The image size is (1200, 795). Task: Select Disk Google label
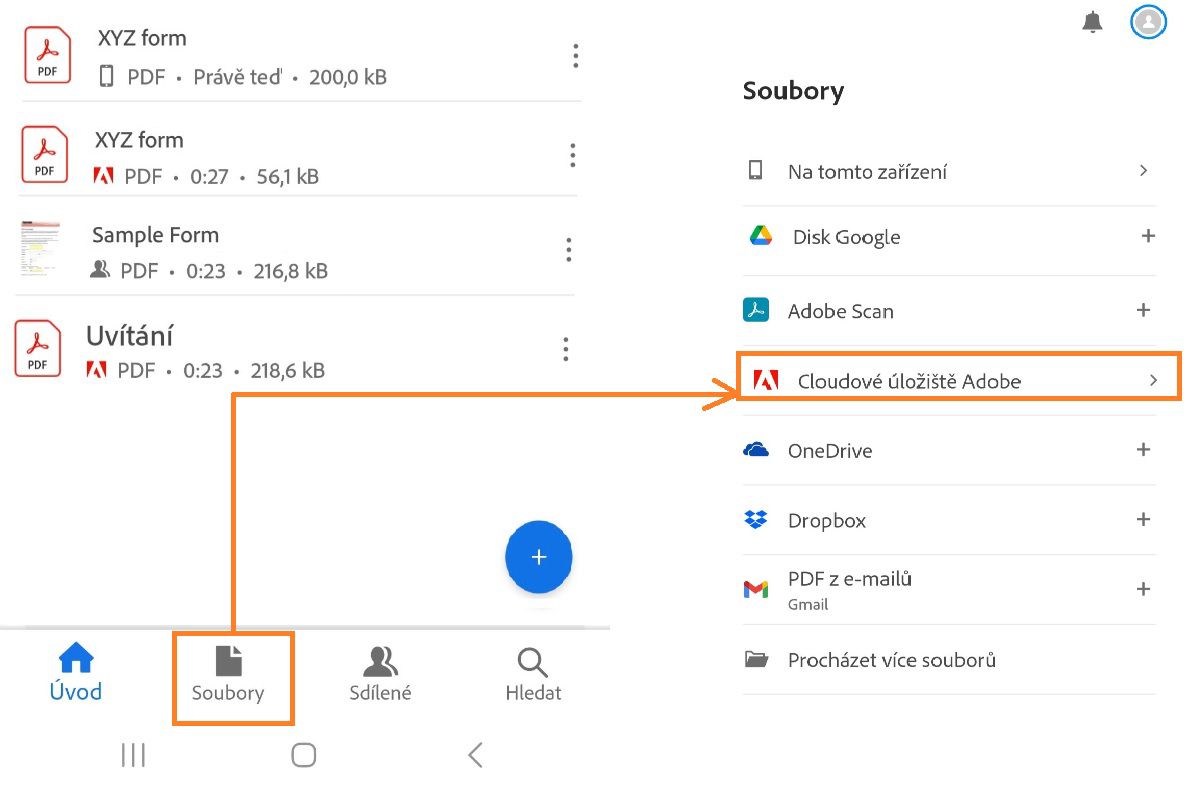pos(846,237)
